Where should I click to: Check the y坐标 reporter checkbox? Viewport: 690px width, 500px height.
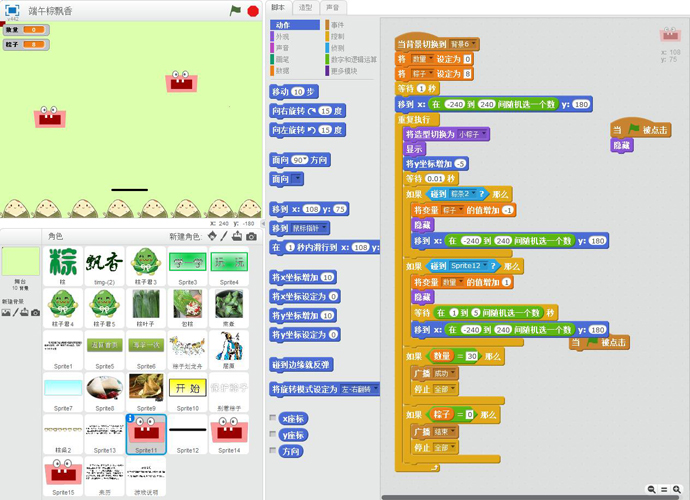coord(274,435)
